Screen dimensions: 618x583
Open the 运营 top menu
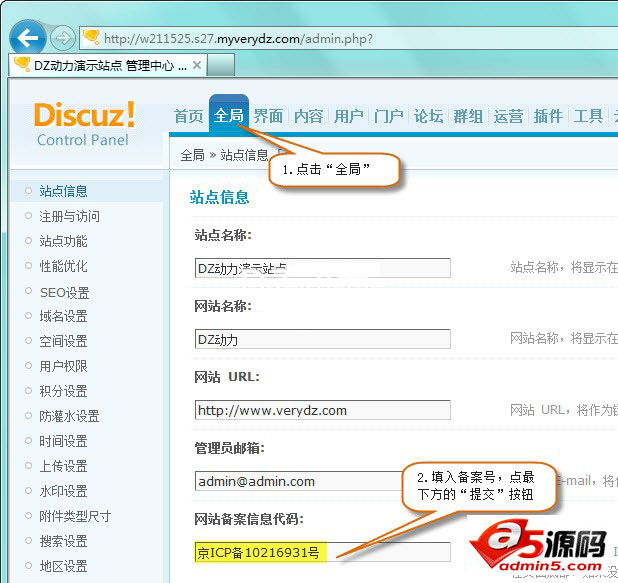(508, 116)
